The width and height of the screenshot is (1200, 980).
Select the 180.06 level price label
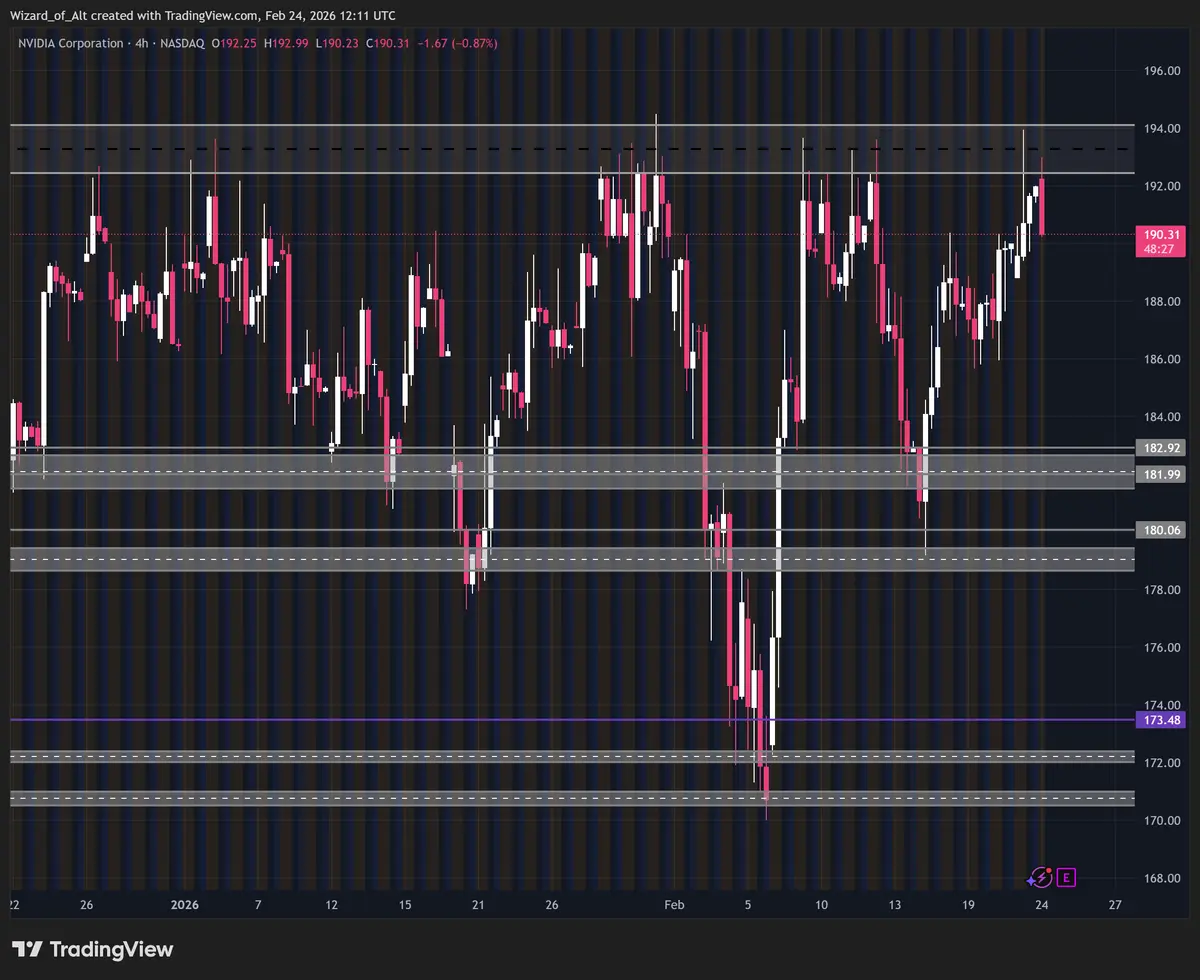coord(1159,530)
